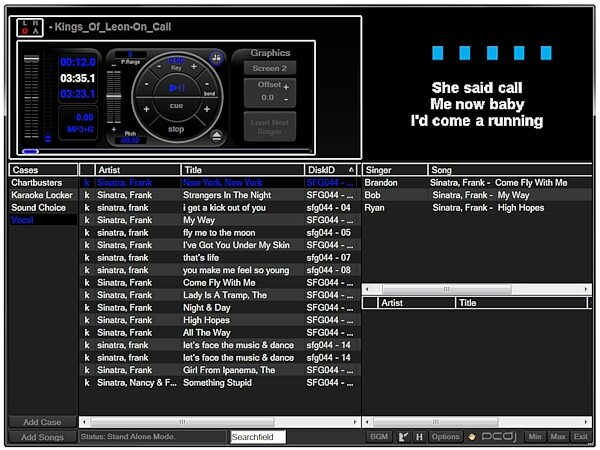Sort by DiskID column header arrow

pos(351,170)
